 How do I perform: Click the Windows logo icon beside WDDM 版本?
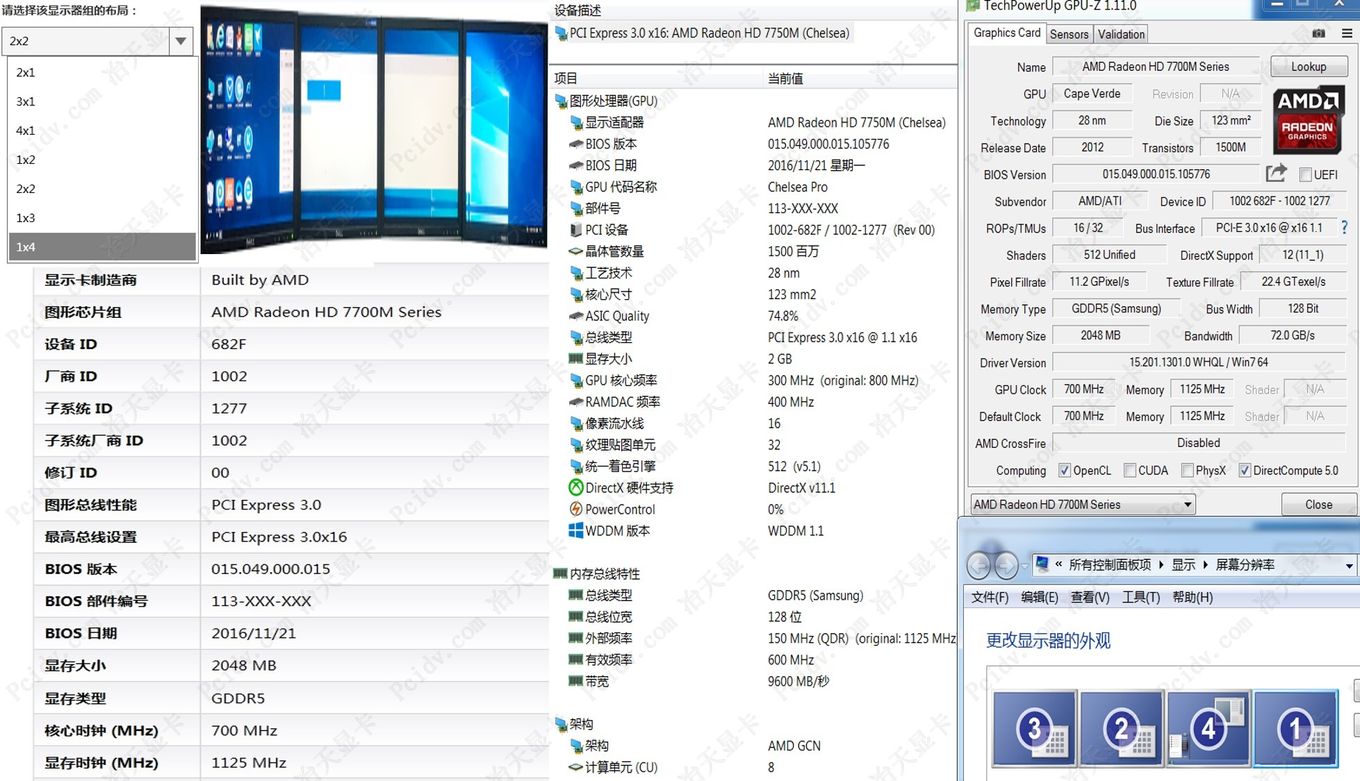(576, 531)
